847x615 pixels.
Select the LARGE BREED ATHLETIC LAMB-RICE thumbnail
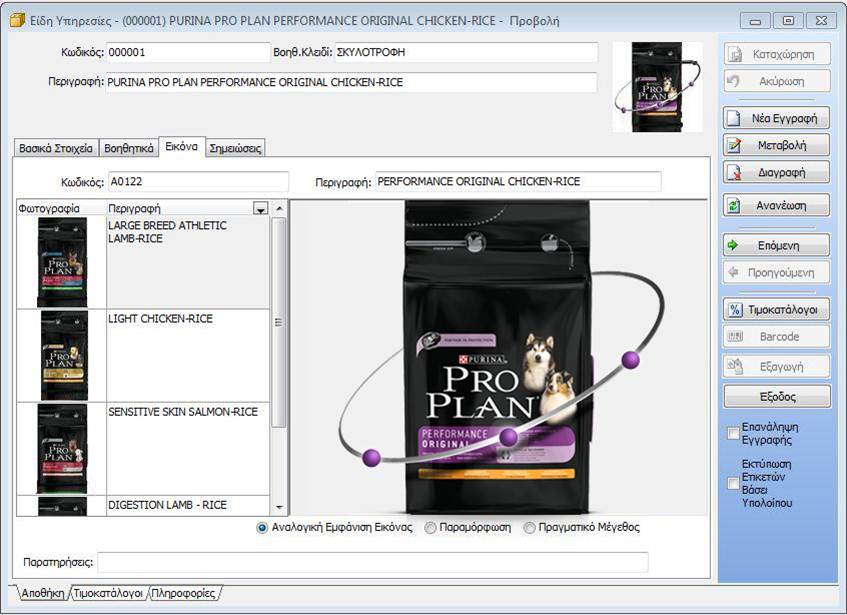[x=62, y=262]
